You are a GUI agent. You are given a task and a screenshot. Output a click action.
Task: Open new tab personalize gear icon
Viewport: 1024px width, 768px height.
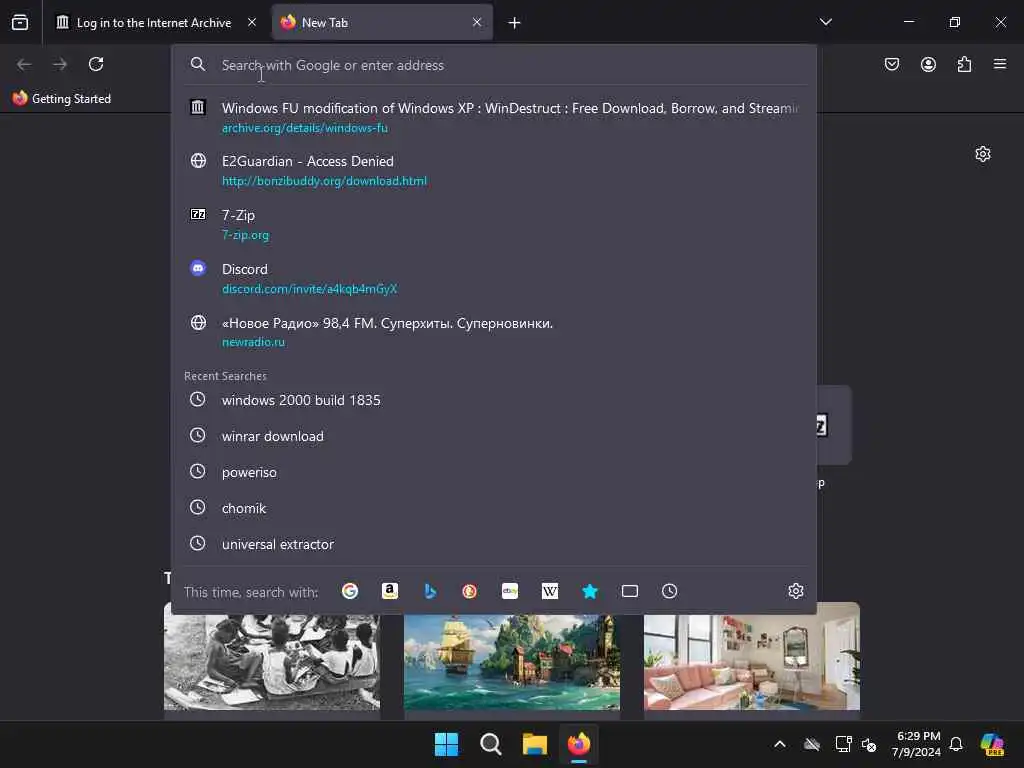click(982, 154)
